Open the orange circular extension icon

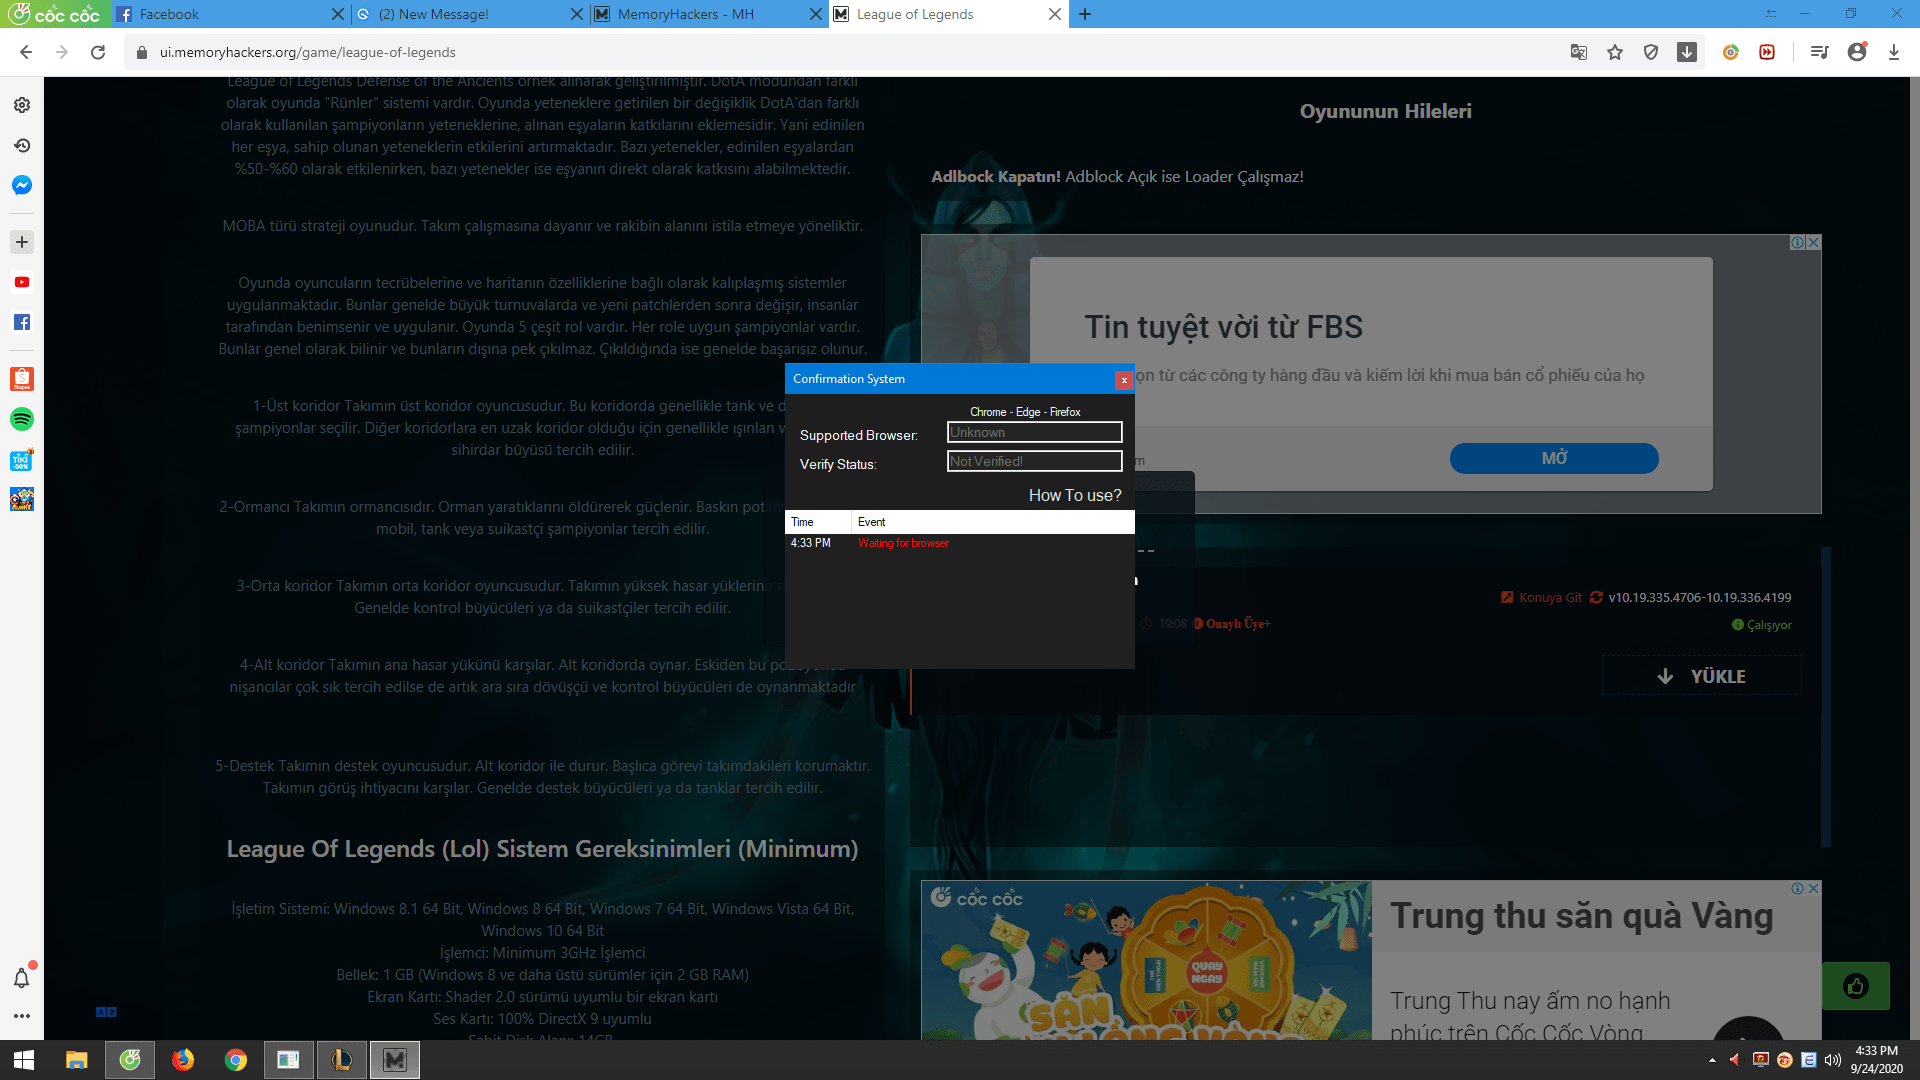[x=1731, y=52]
